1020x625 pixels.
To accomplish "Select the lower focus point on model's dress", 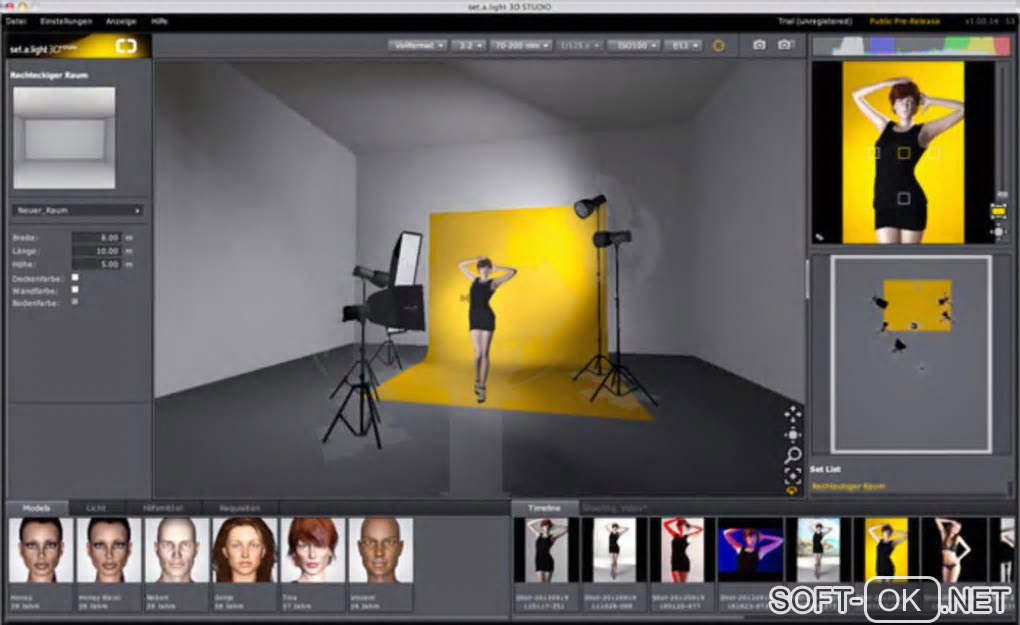I will 904,198.
